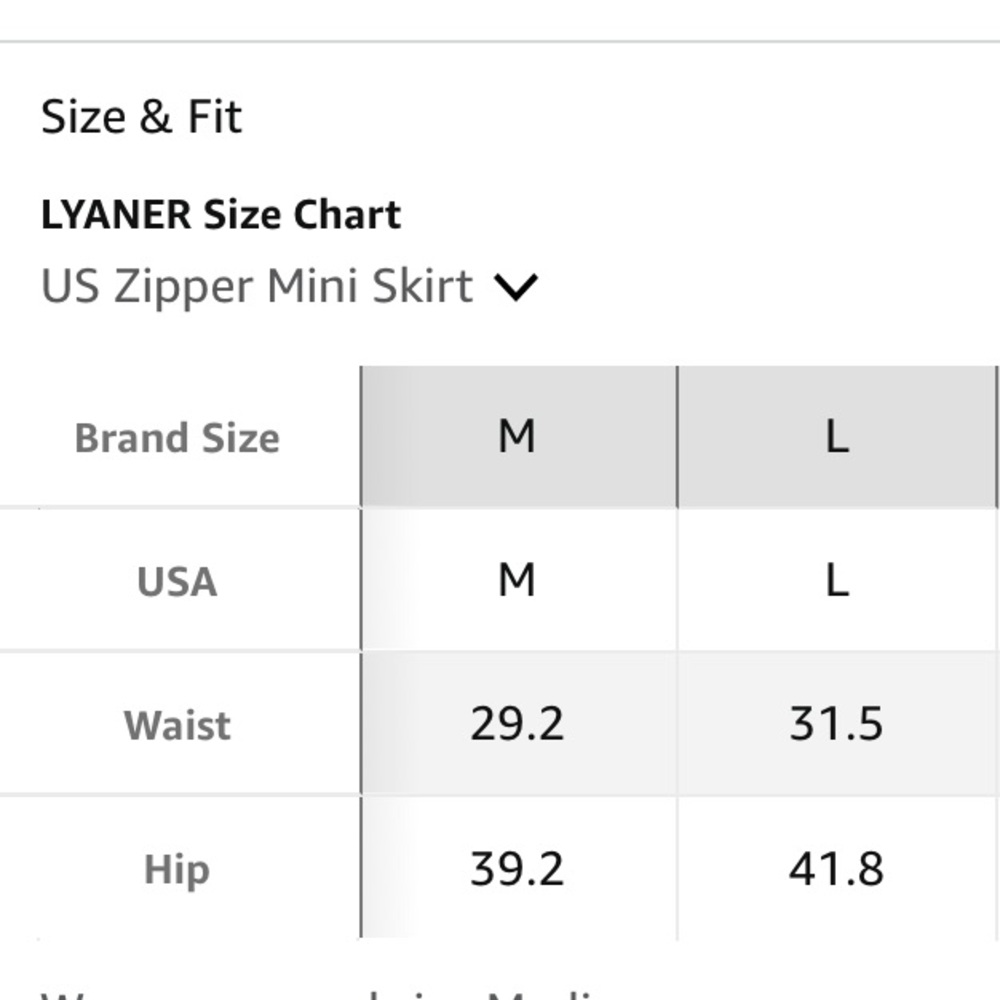
Task: Click the hip value 39.2
Action: 517,869
